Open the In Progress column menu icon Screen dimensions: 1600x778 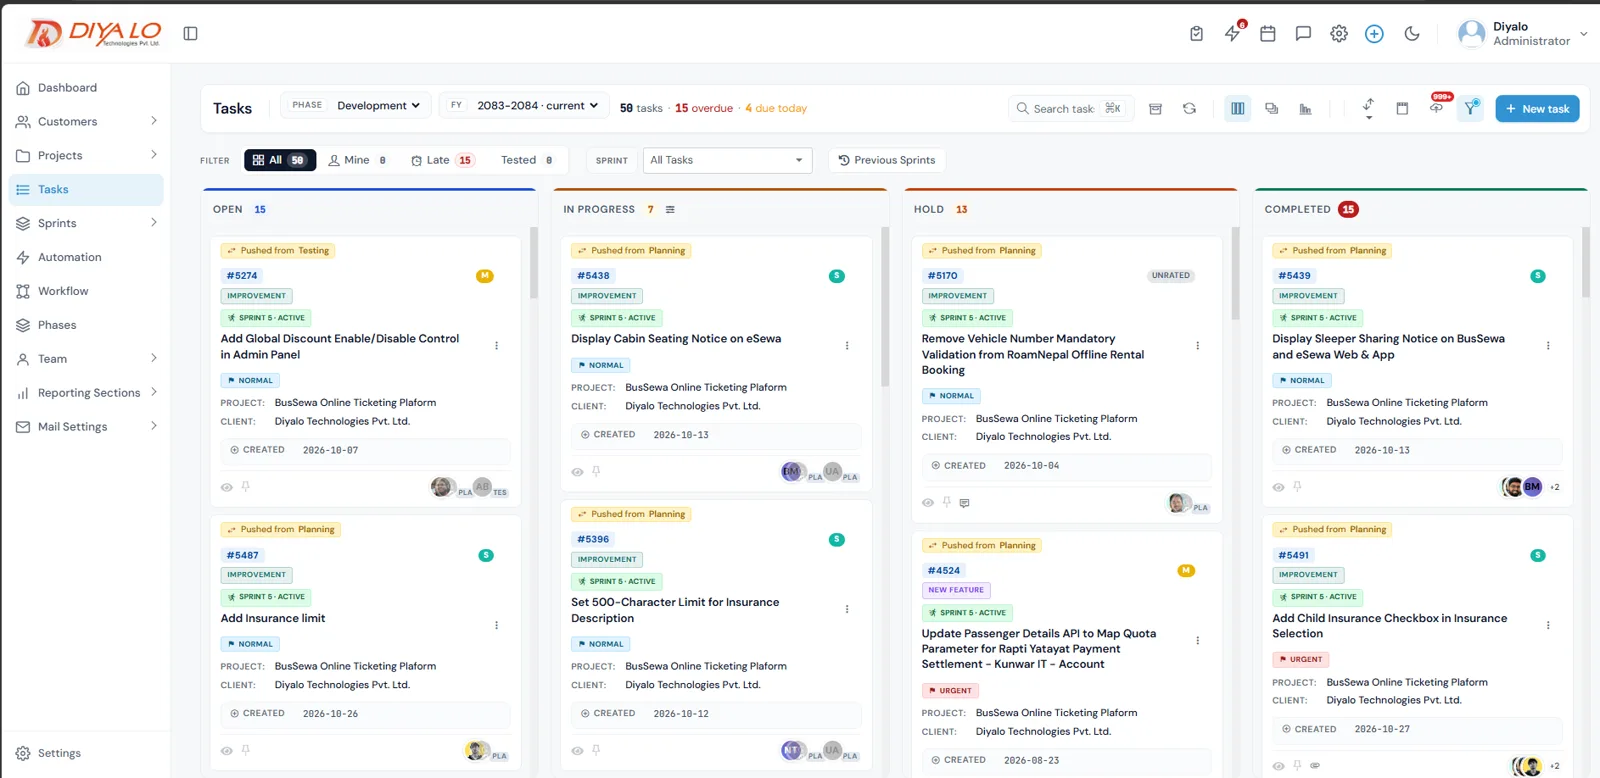coord(670,210)
